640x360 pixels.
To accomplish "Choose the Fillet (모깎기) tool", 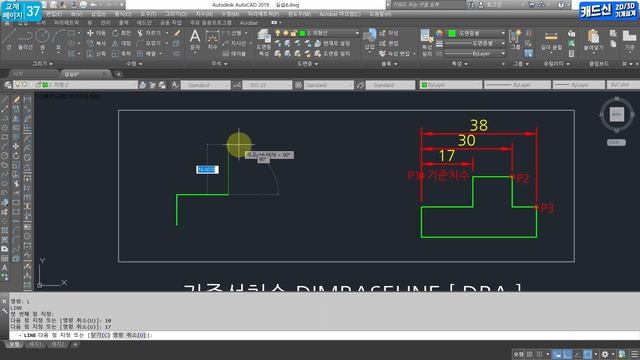I will point(149,43).
